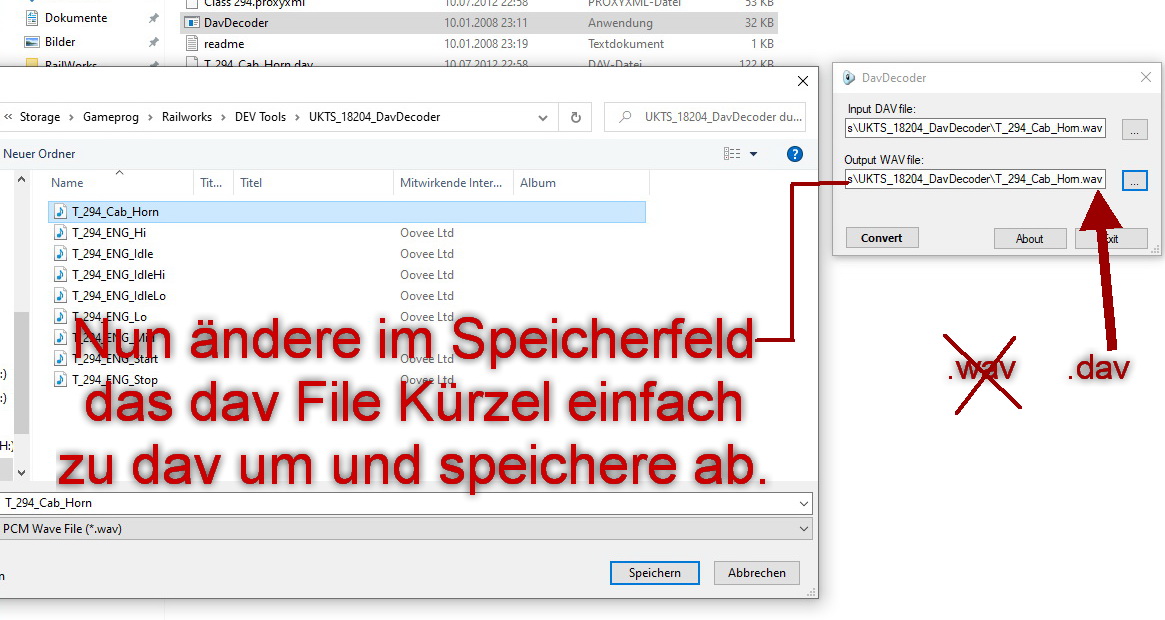Click Gameprog in breadcrumb path
Screen dimensions: 1165x620
pyautogui.click(x=111, y=117)
